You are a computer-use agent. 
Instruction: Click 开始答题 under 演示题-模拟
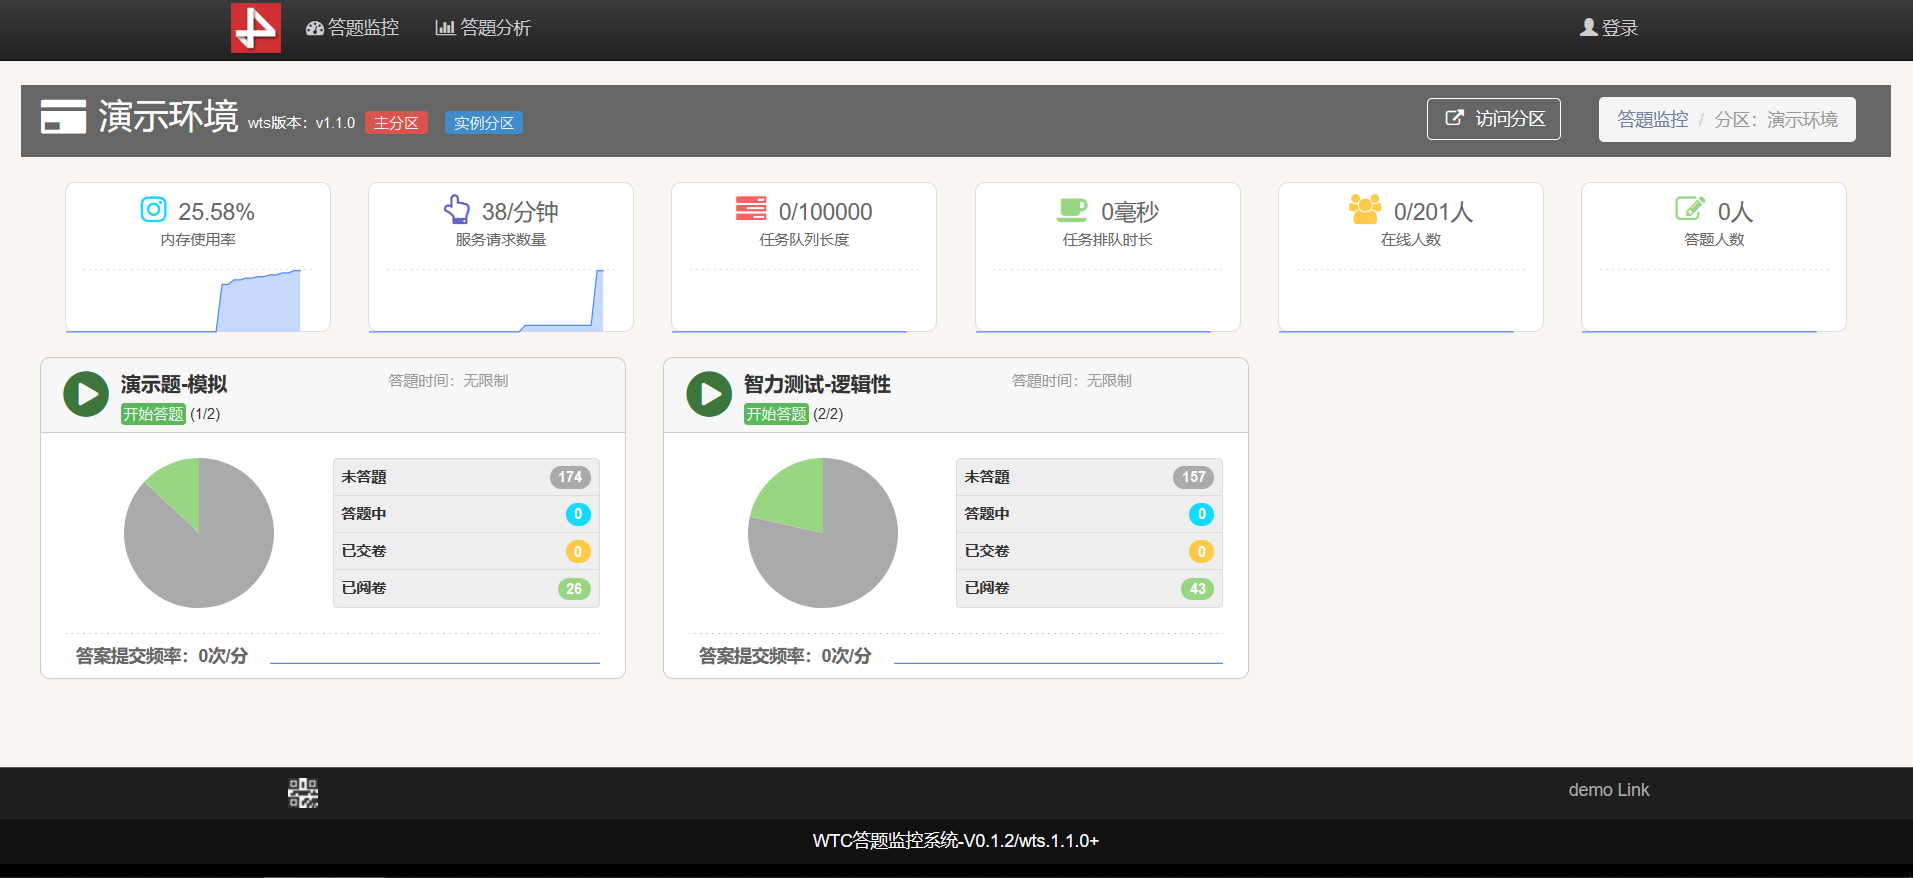tap(153, 414)
